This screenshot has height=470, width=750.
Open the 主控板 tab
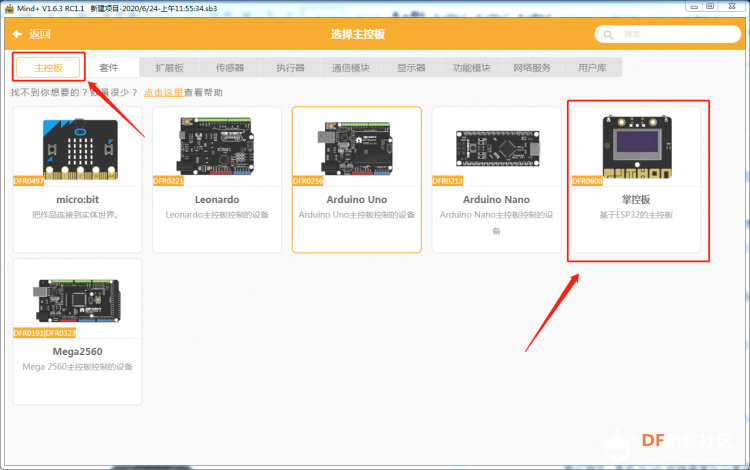[48, 67]
